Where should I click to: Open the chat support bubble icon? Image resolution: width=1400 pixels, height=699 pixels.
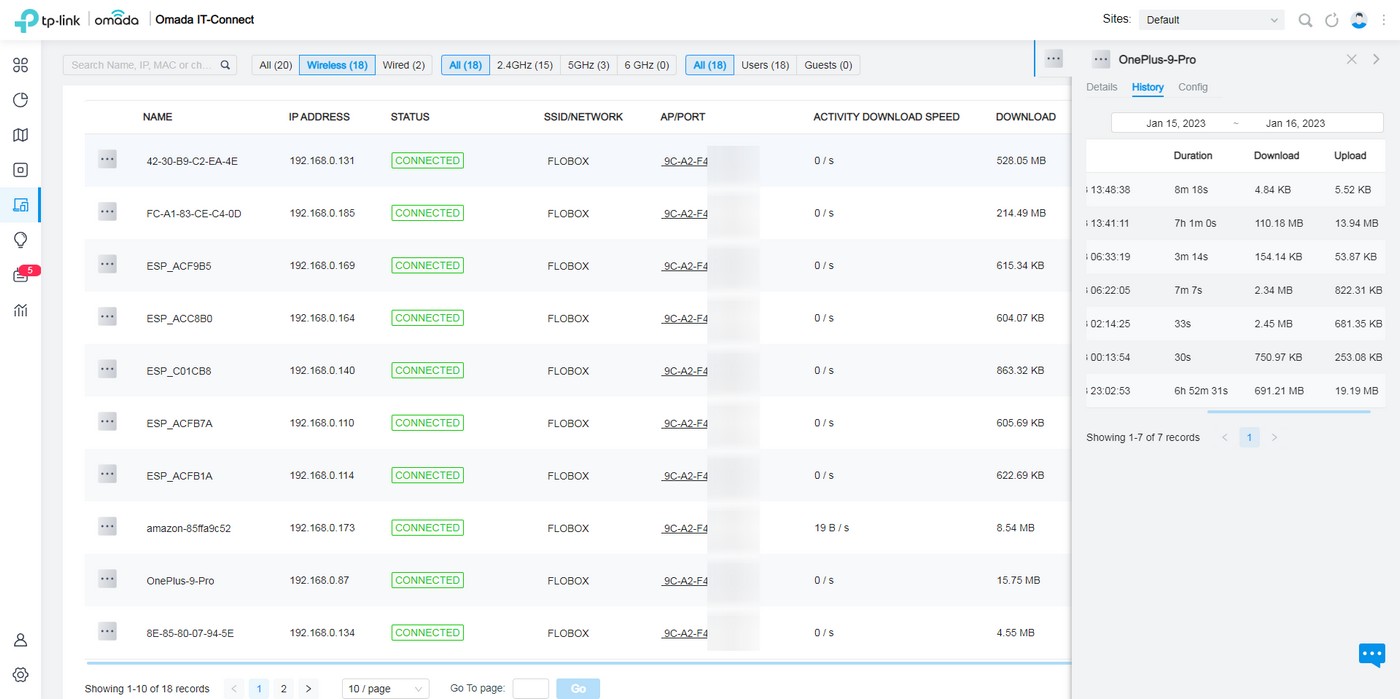[1371, 654]
